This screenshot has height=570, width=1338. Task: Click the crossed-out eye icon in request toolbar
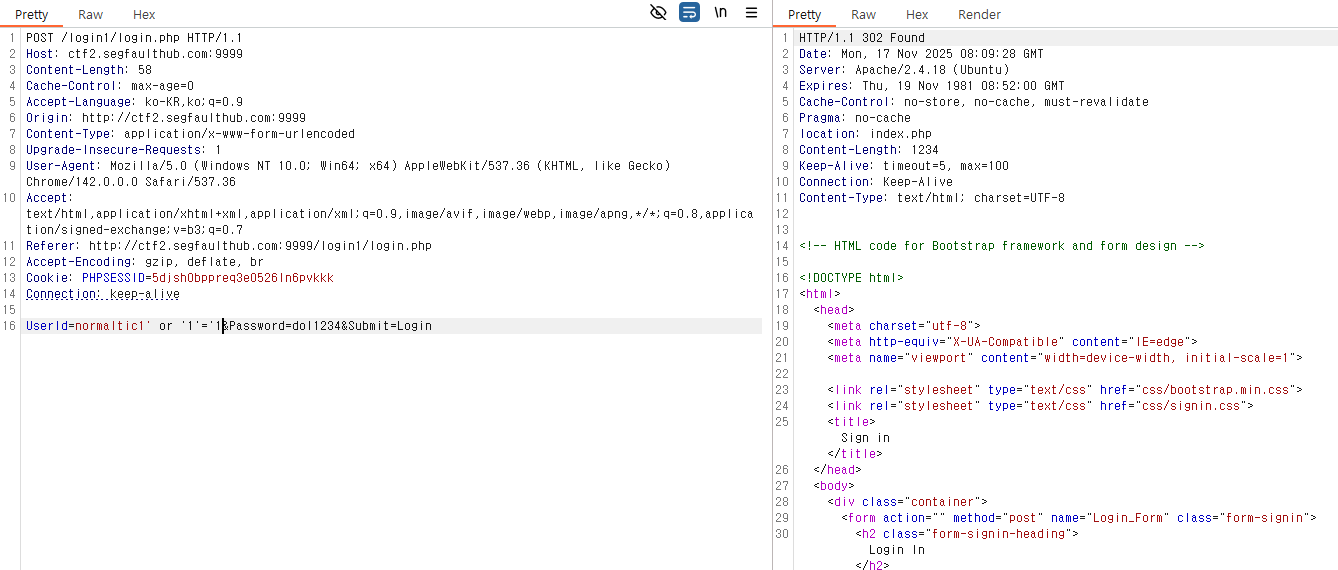(658, 13)
